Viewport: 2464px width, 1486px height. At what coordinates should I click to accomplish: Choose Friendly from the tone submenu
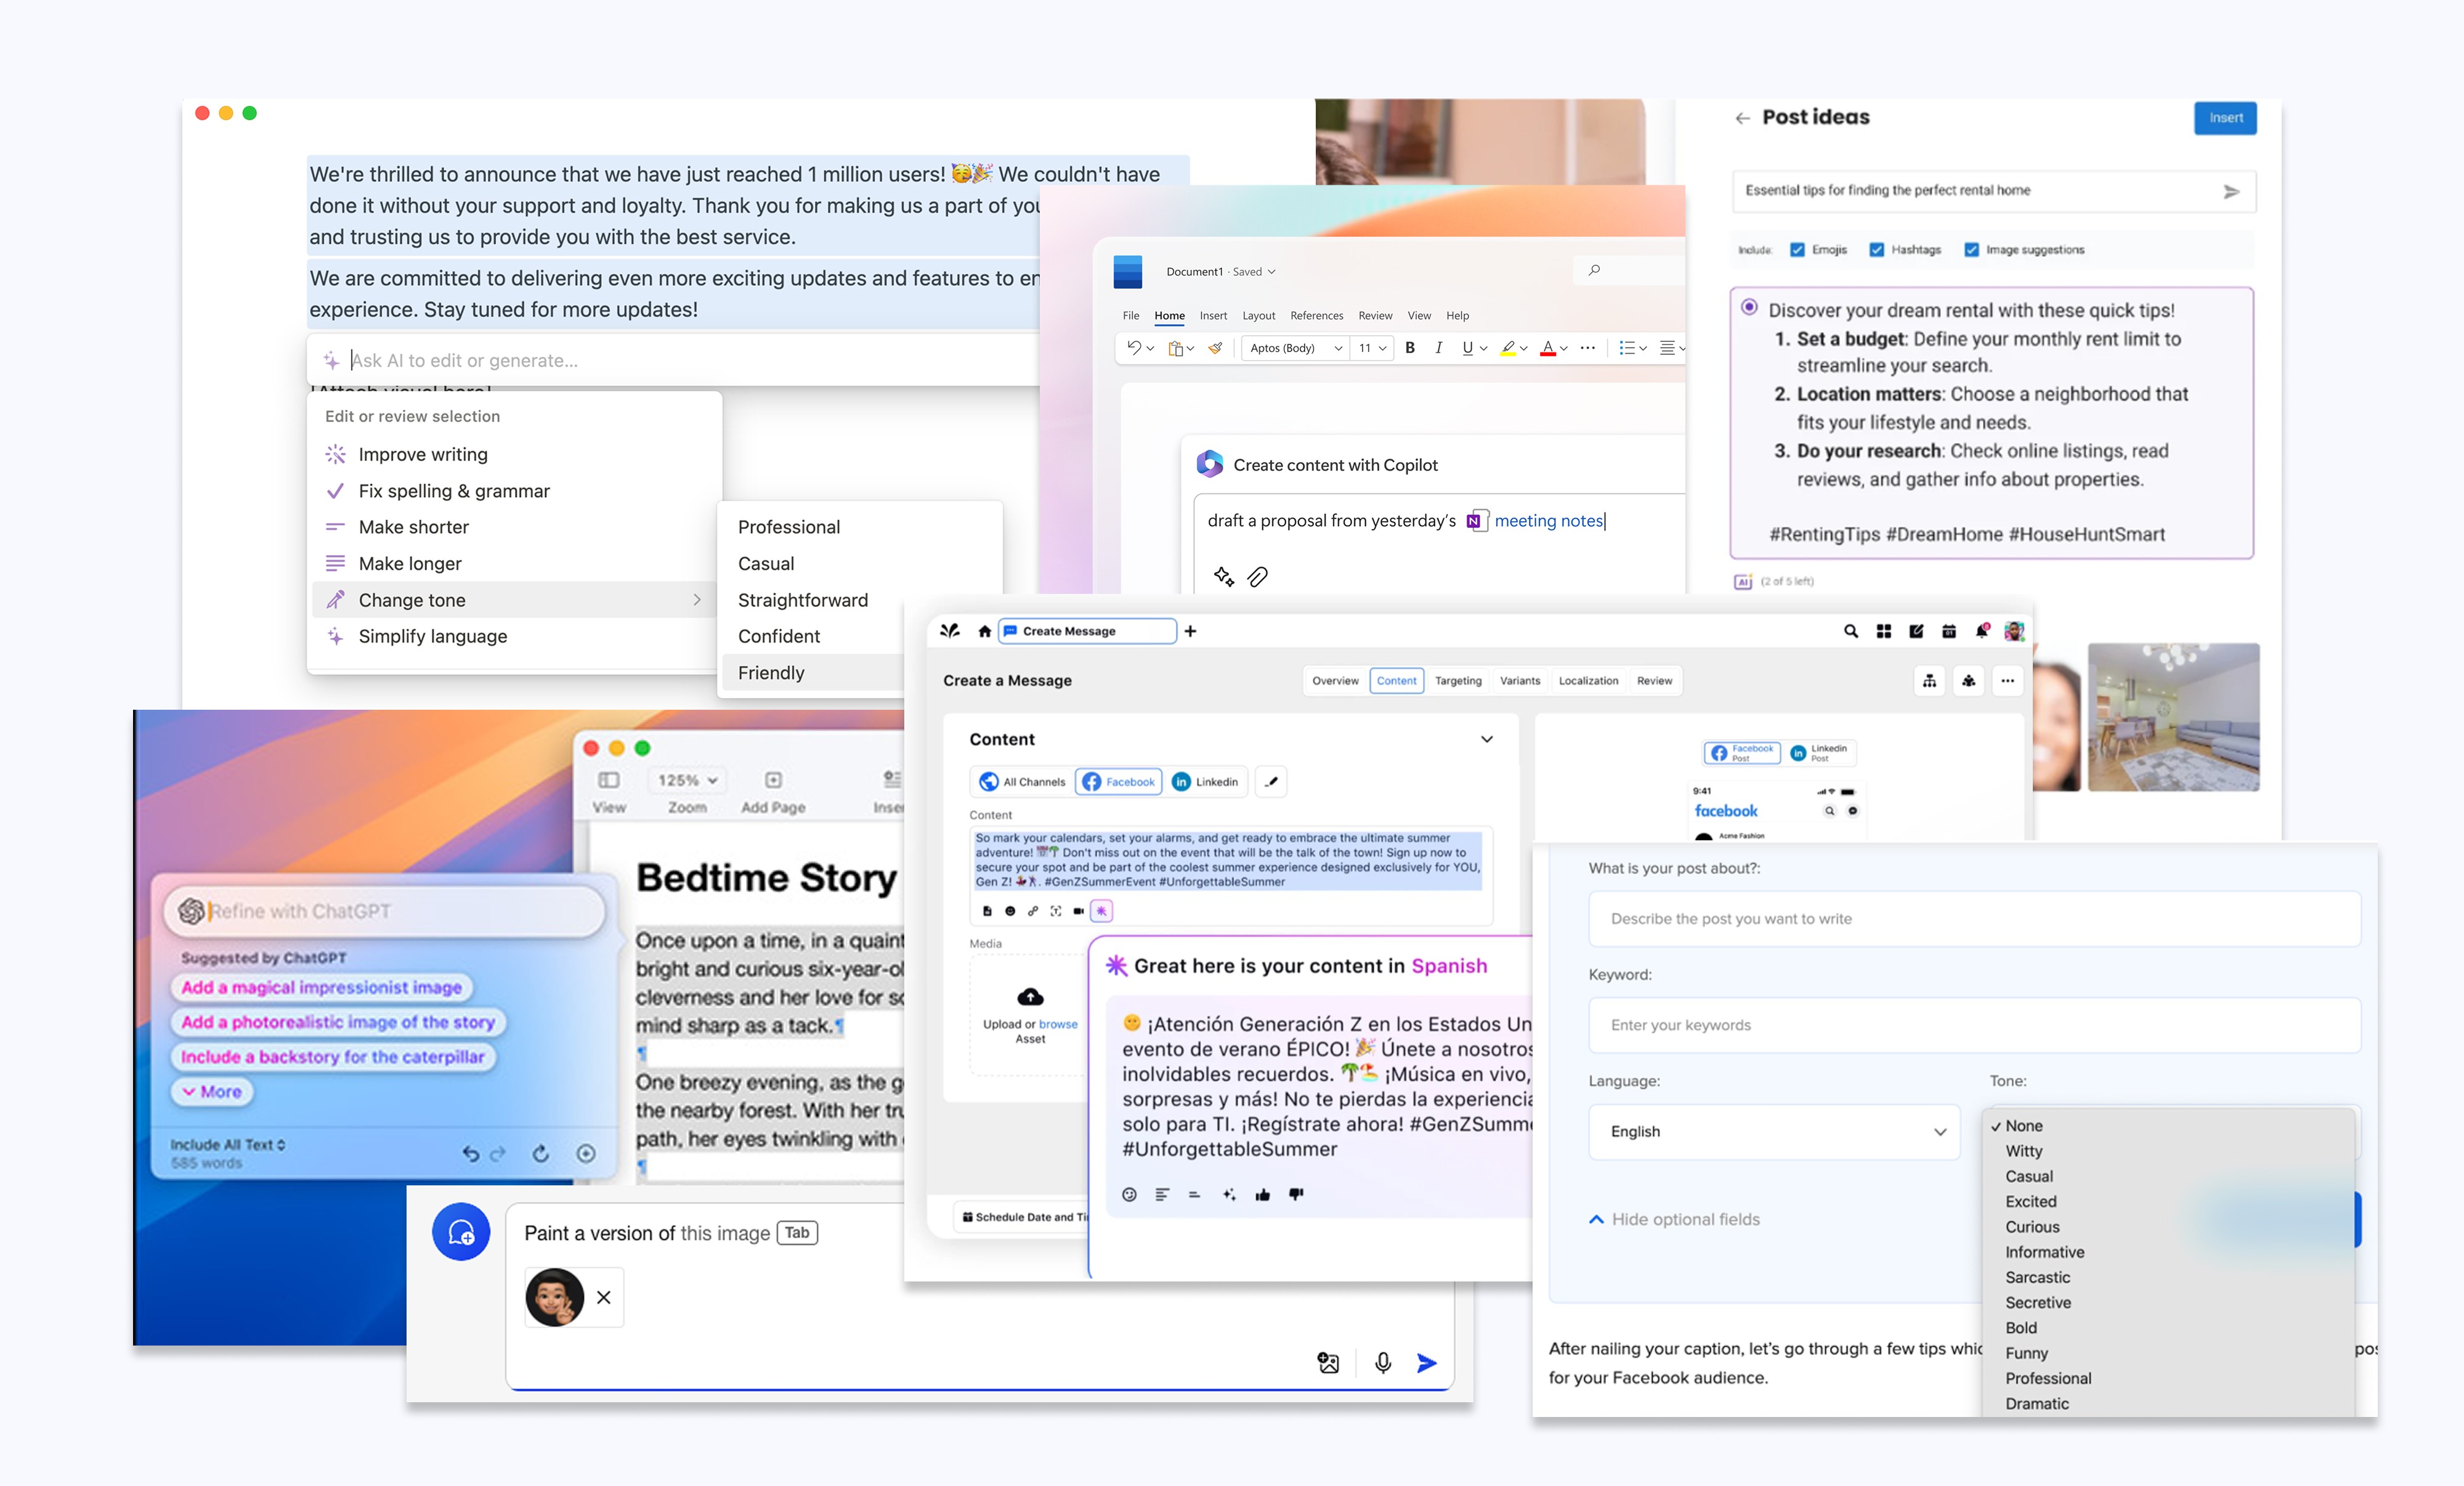[771, 673]
